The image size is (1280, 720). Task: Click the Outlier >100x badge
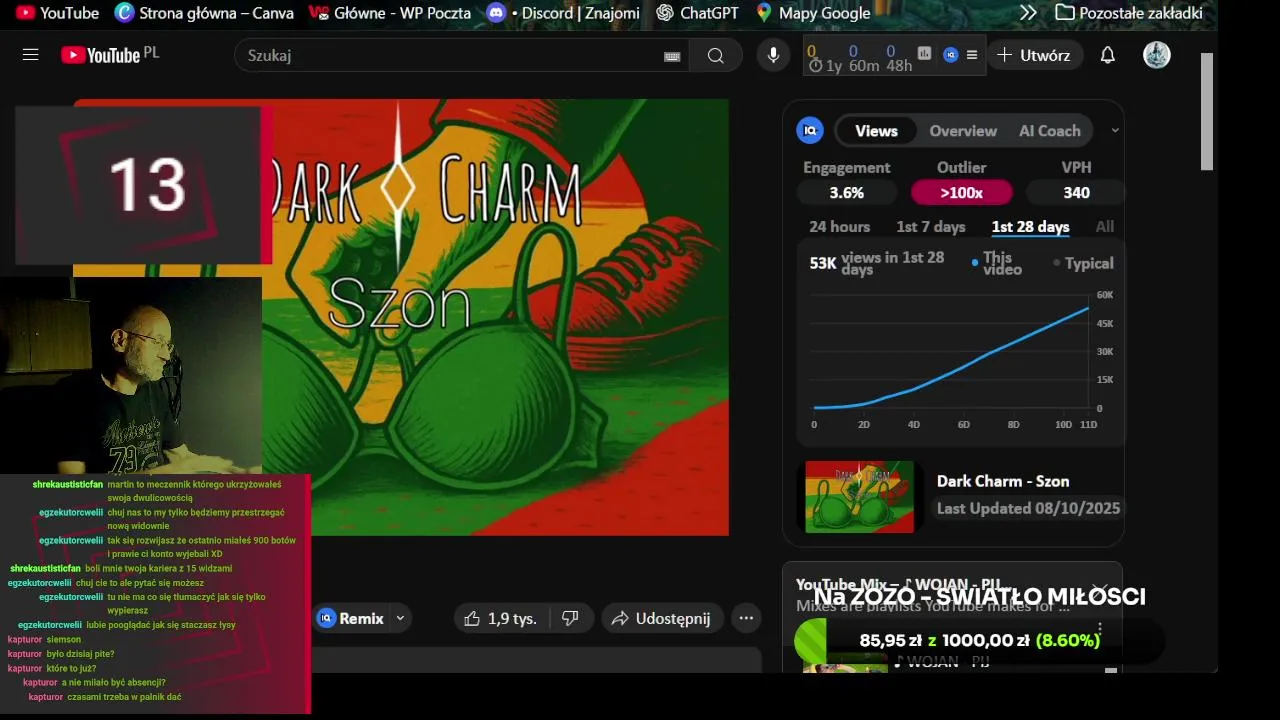961,192
